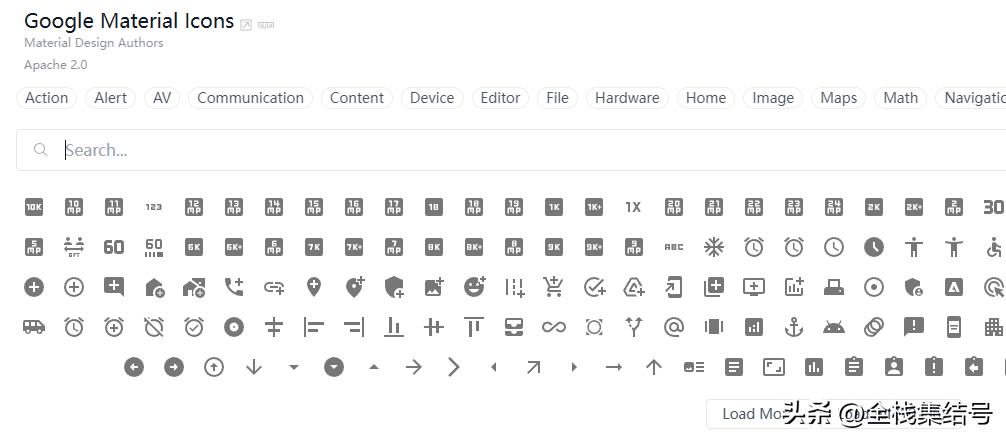
Task: Select the snowflake AC unit icon
Action: (x=713, y=247)
